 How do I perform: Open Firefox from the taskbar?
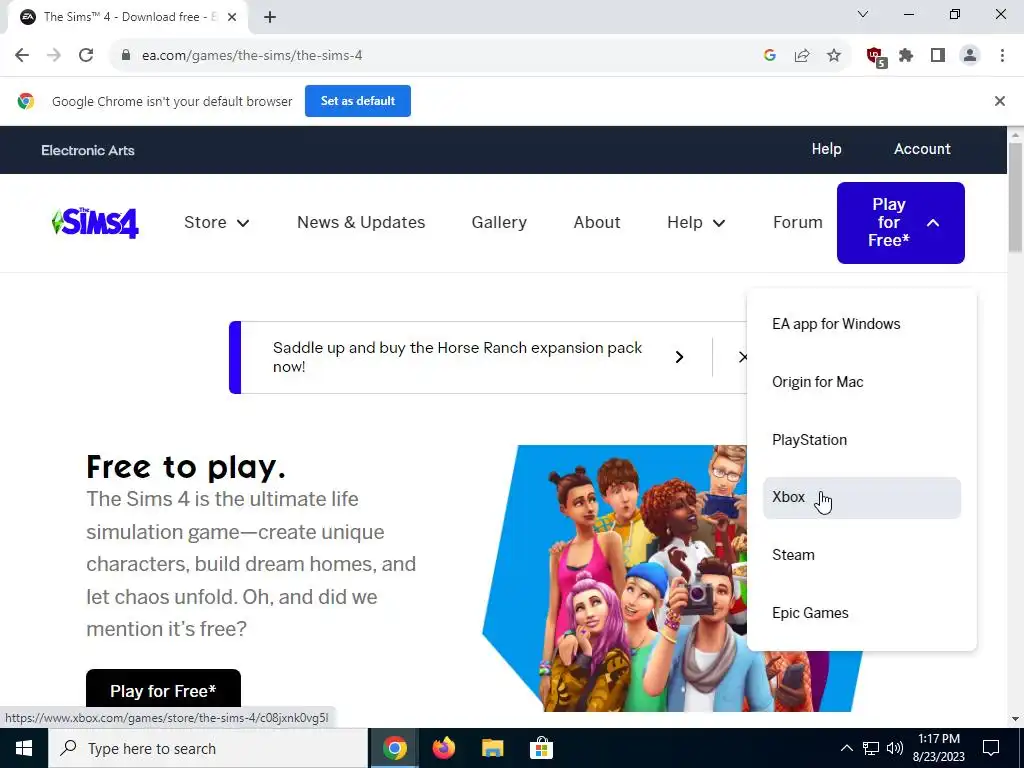pyautogui.click(x=443, y=748)
